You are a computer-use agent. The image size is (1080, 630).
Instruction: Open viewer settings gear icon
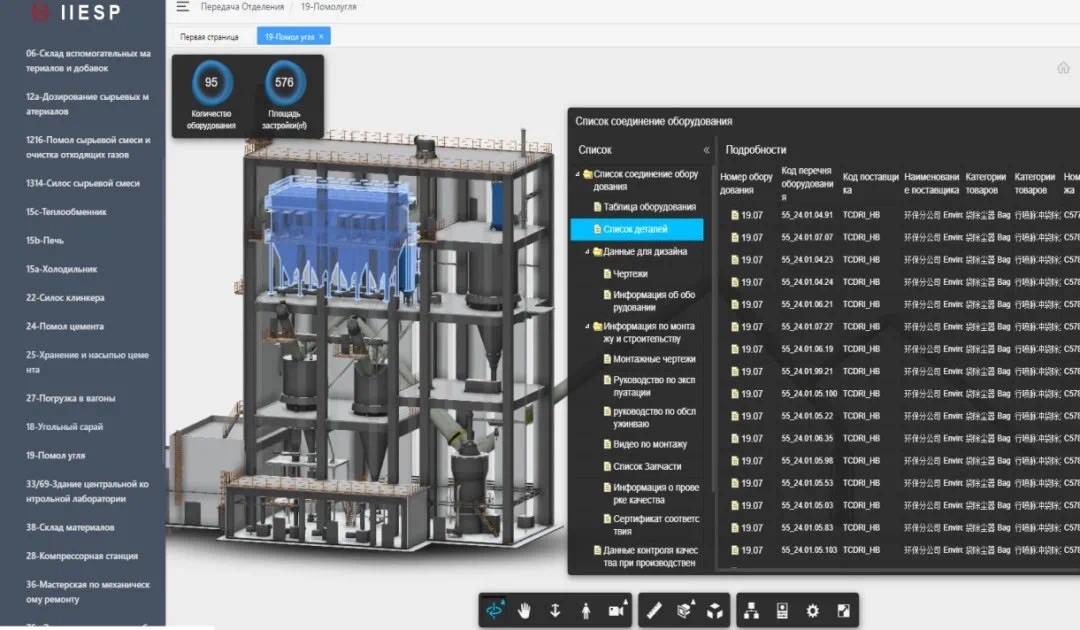click(812, 609)
